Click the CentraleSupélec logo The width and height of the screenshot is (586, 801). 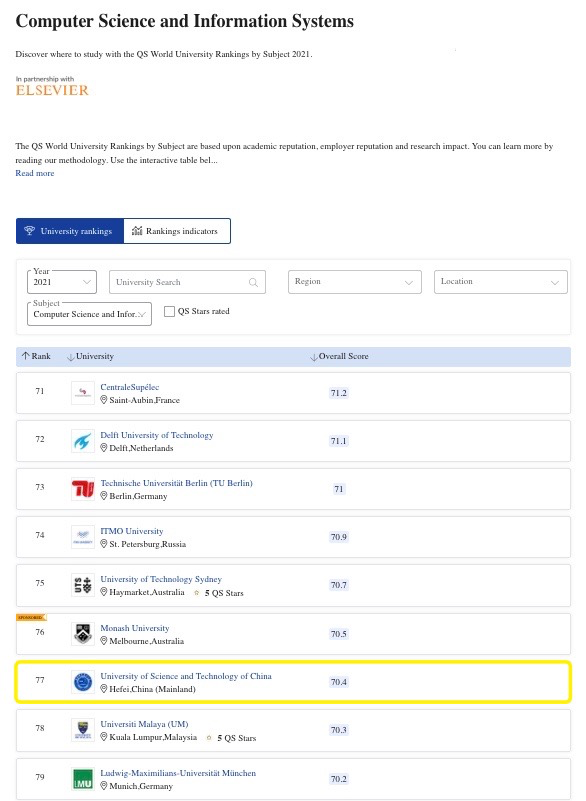(83, 393)
